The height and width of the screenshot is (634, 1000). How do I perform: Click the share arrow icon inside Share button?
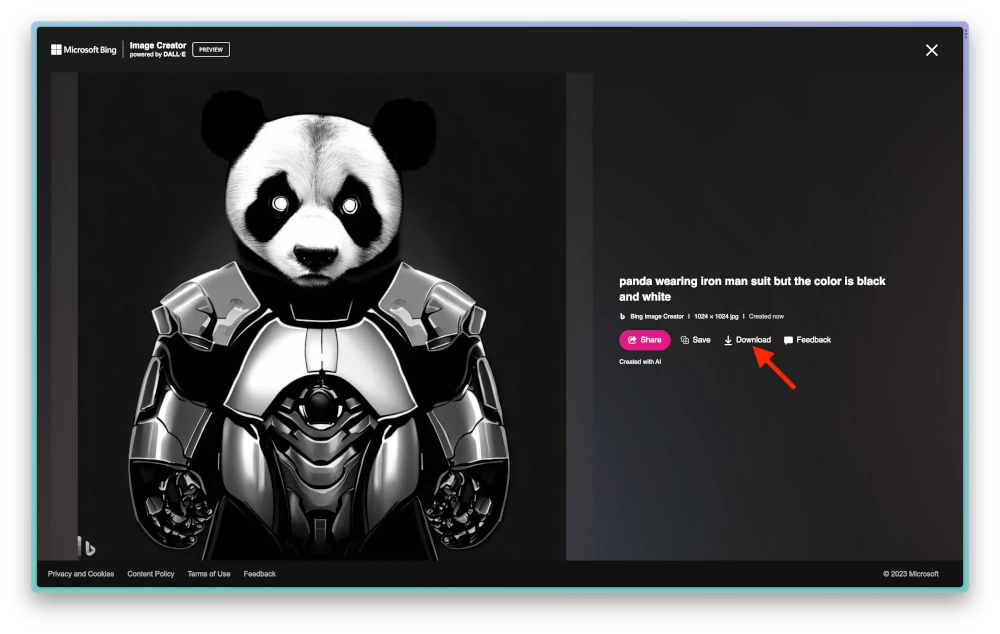pyautogui.click(x=633, y=340)
